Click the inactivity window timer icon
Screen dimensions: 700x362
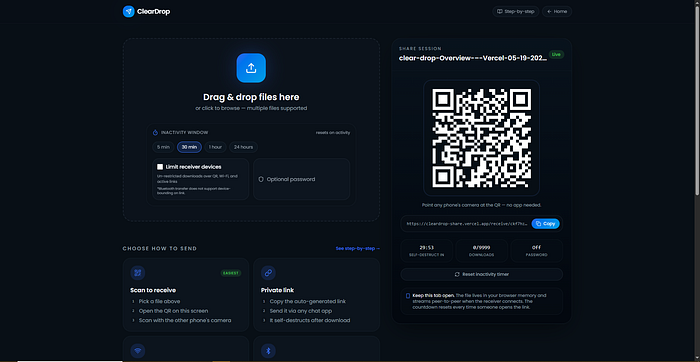pos(155,133)
